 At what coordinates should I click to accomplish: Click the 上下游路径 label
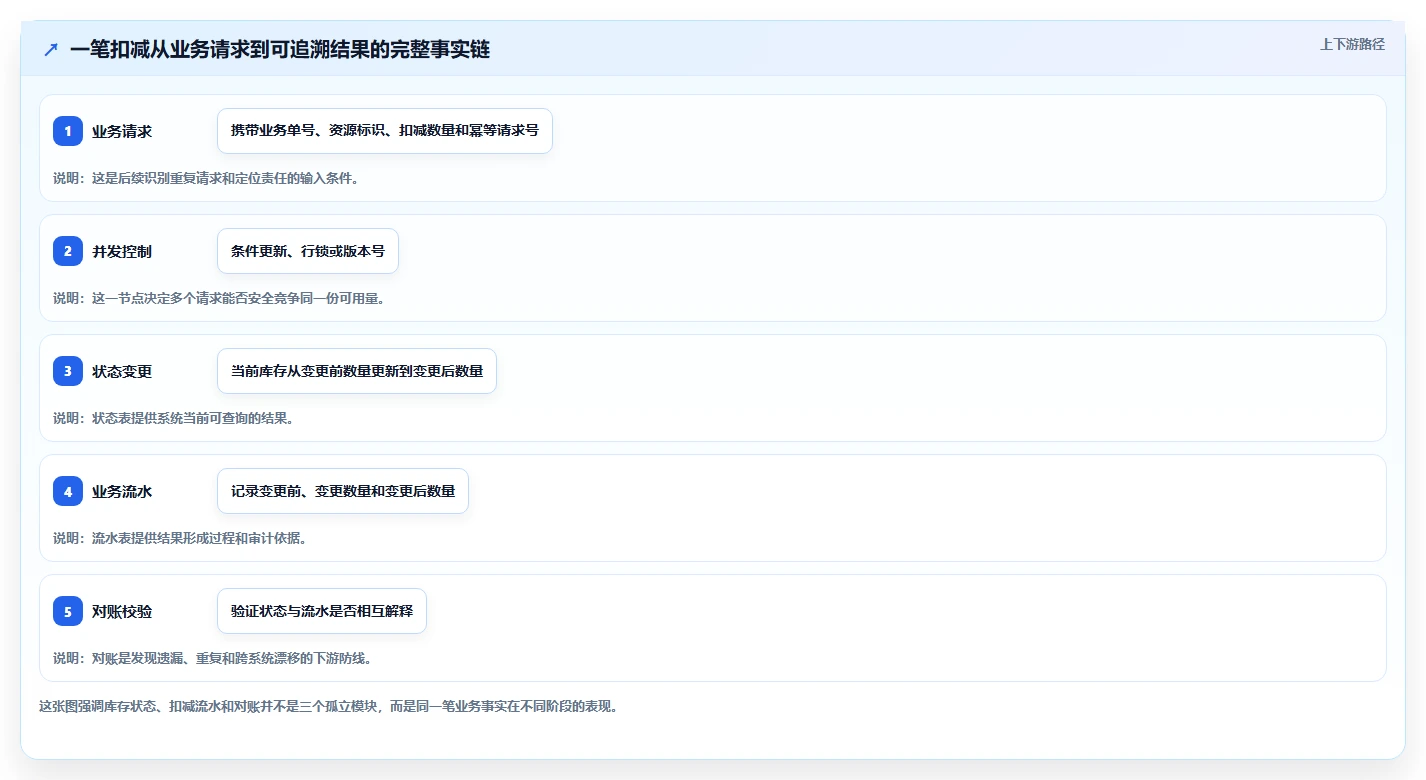[1352, 44]
